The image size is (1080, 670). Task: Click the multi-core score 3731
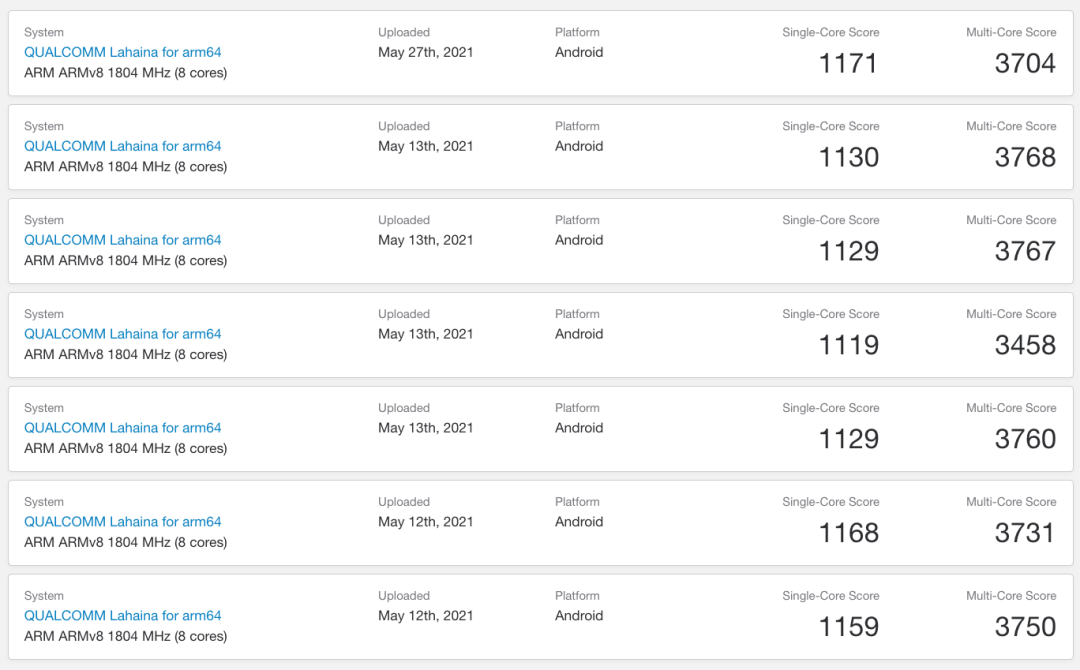[x=1025, y=533]
